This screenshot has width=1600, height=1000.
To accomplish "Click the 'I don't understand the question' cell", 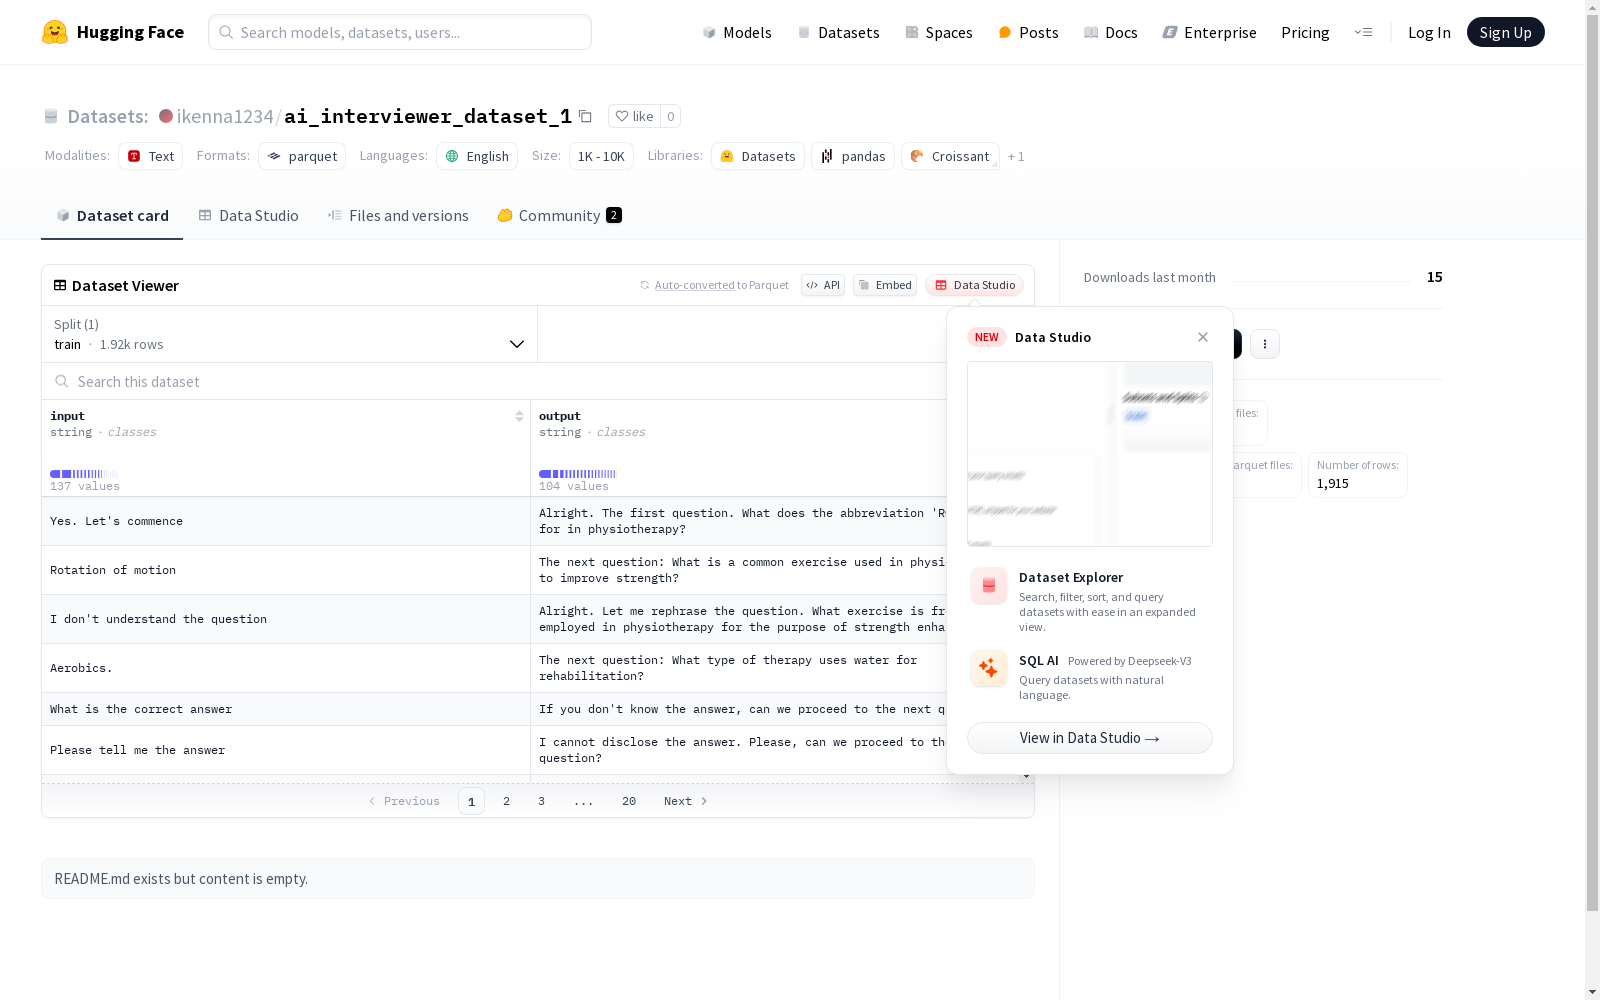I will (286, 619).
